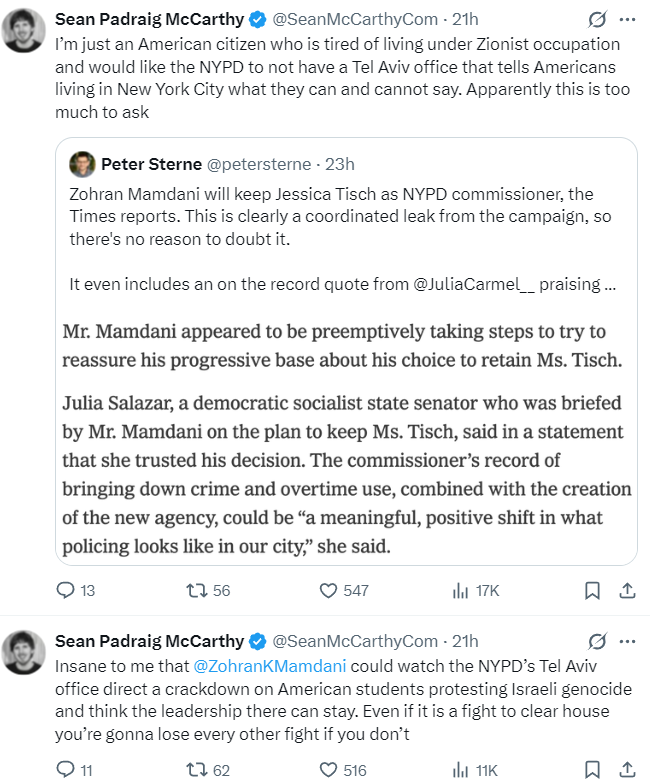The width and height of the screenshot is (650, 783).
Task: View analytics of tweet with 11K views
Action: (461, 769)
